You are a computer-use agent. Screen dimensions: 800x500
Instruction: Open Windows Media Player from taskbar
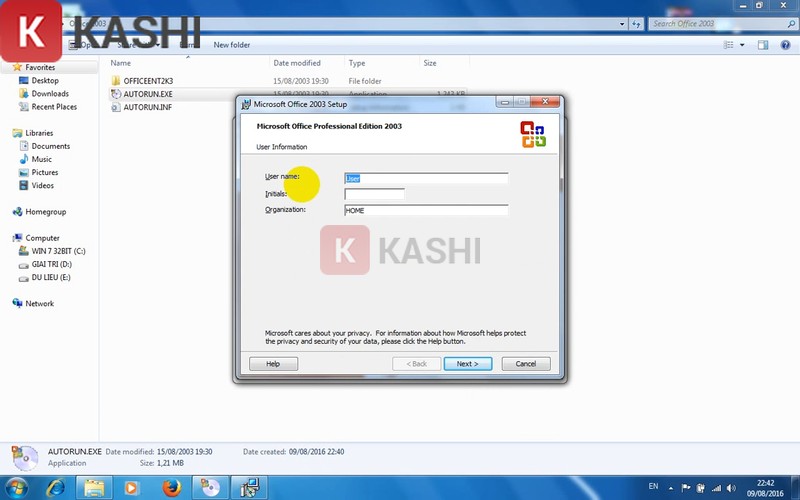[132, 487]
